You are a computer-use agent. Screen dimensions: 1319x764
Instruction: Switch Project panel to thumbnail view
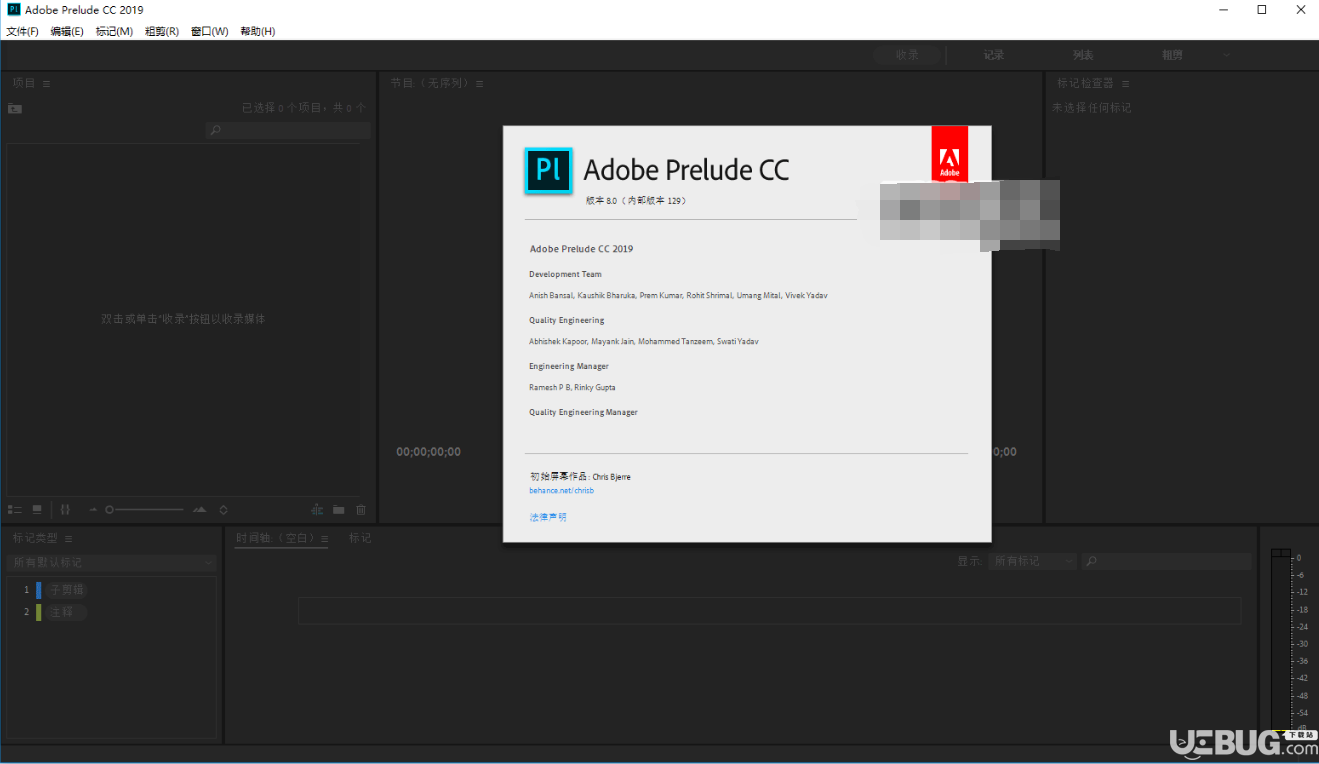[37, 510]
